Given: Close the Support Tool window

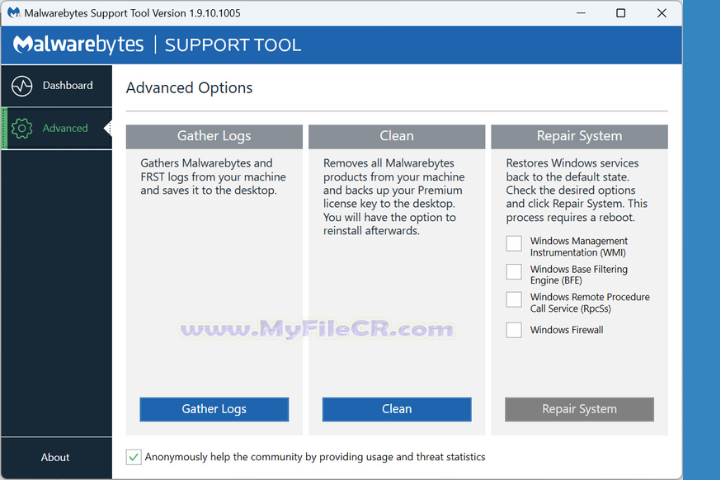Looking at the screenshot, I should click(x=661, y=13).
